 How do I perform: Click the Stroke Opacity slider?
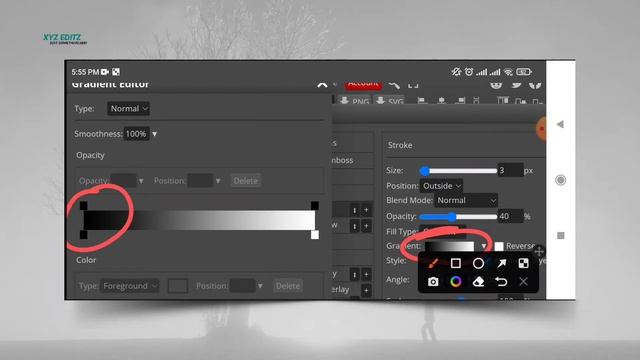(459, 217)
